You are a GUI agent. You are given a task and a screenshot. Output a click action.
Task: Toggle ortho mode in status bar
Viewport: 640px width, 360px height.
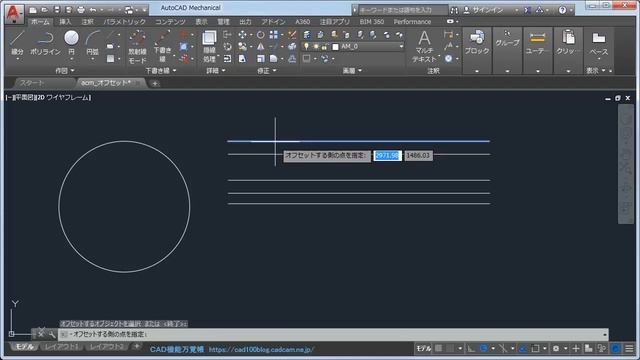pos(471,348)
